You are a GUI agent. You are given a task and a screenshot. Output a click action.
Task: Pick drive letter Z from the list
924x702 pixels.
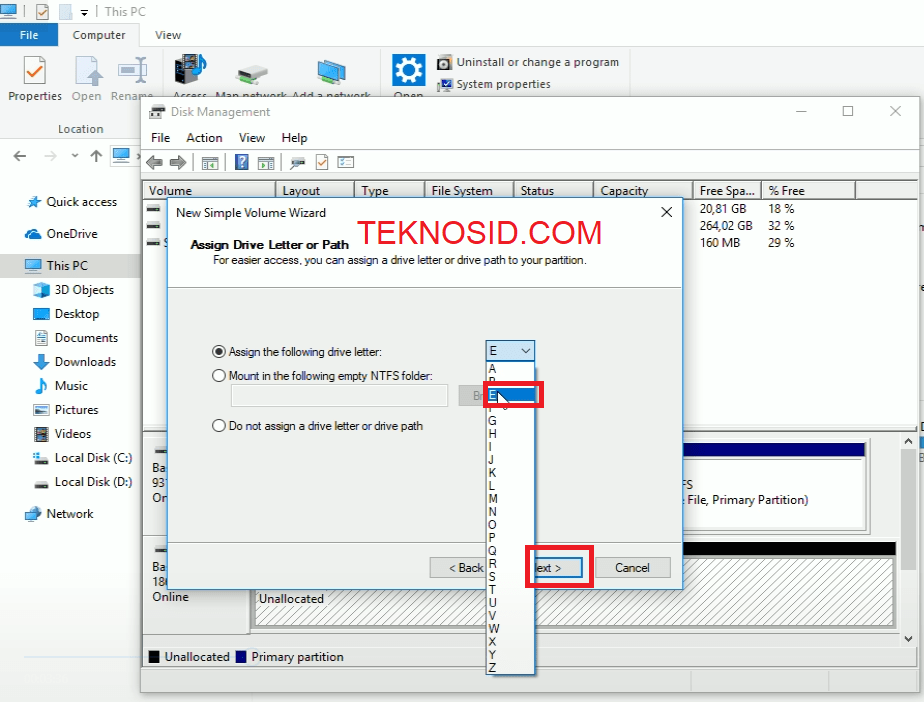pyautogui.click(x=510, y=667)
